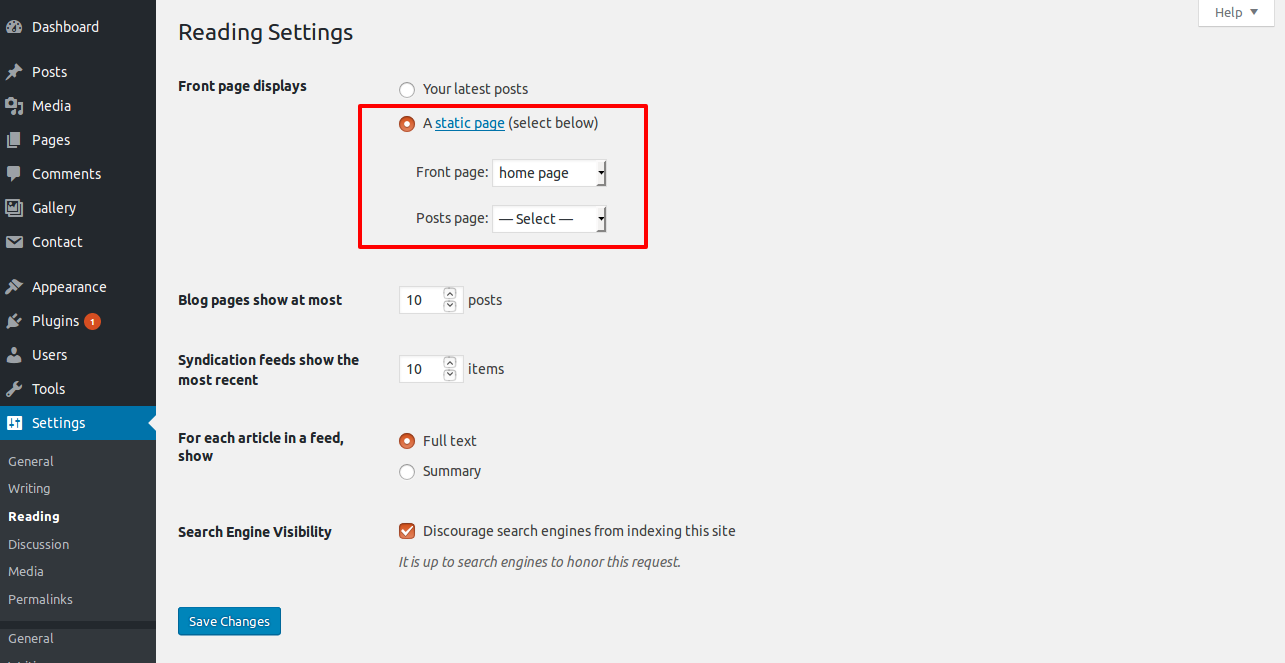Expand the Help tab at top right
This screenshot has width=1285, height=663.
click(x=1236, y=12)
